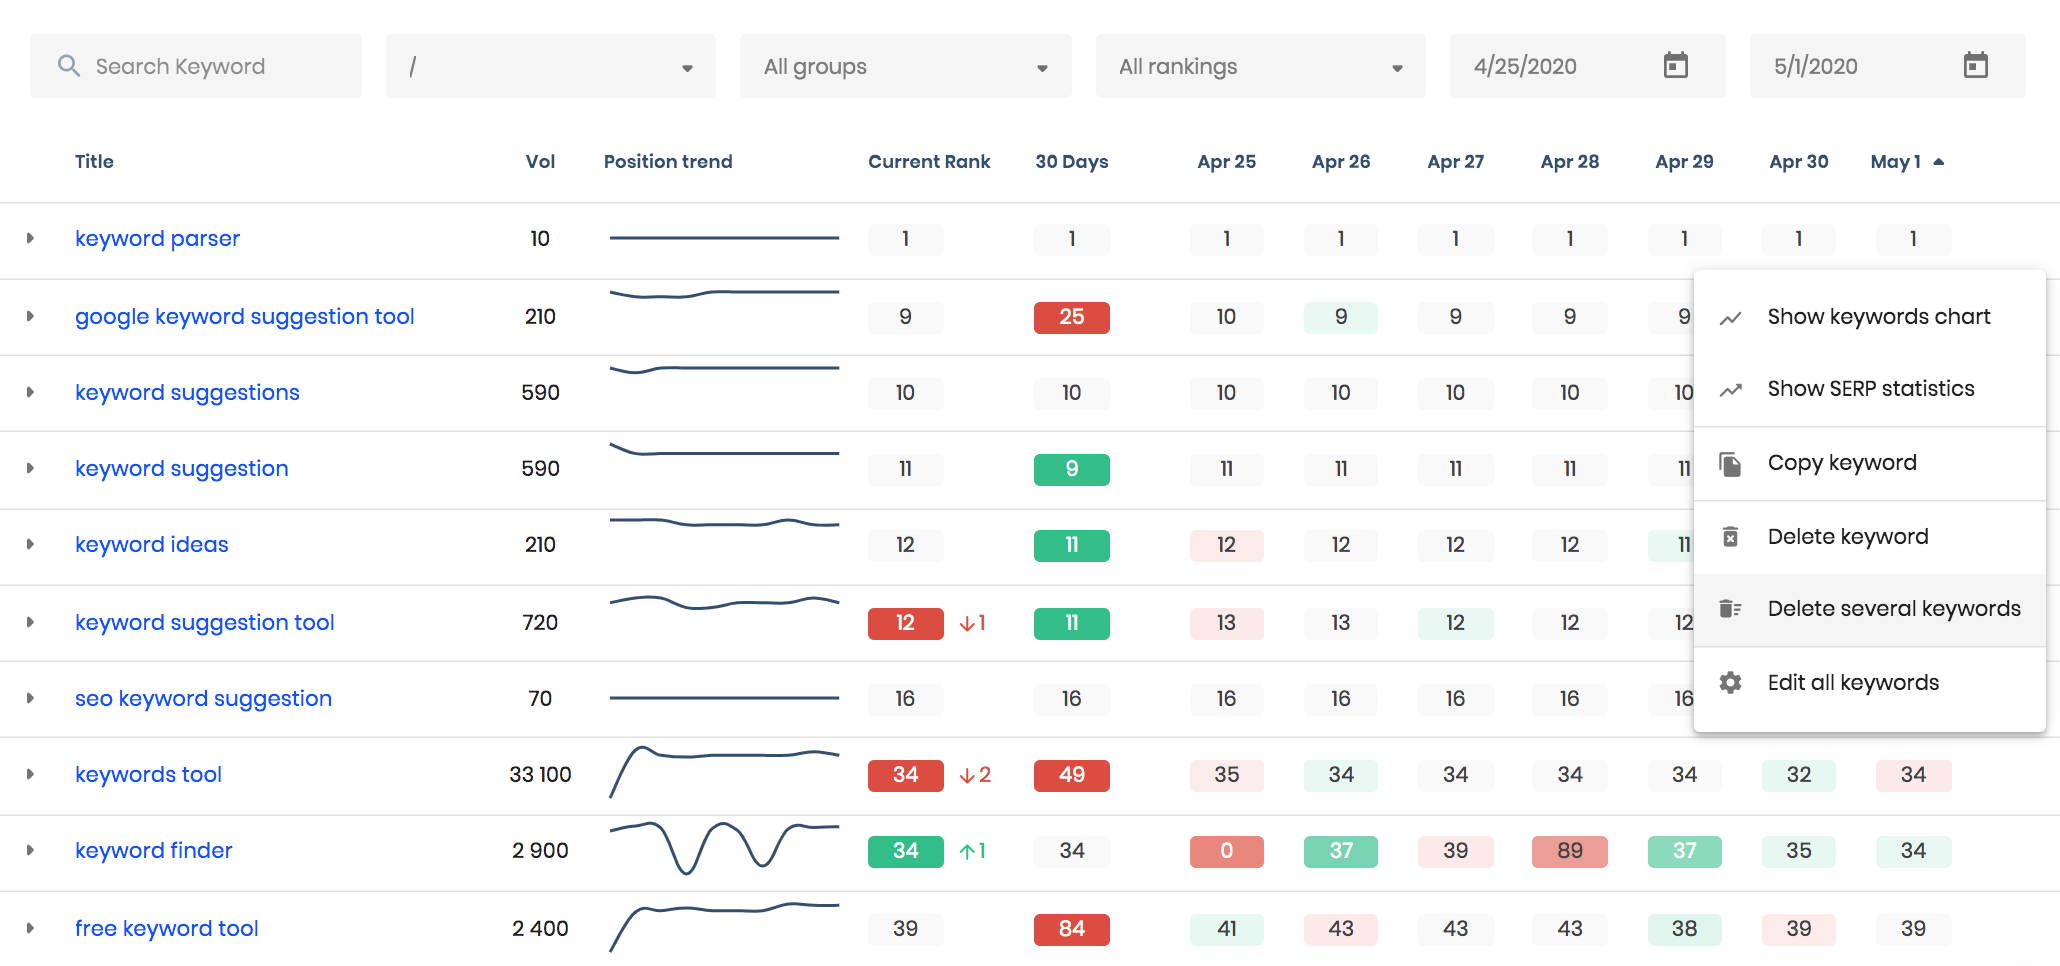The image size is (2060, 966).
Task: Choose Edit all keywords option
Action: (1869, 683)
